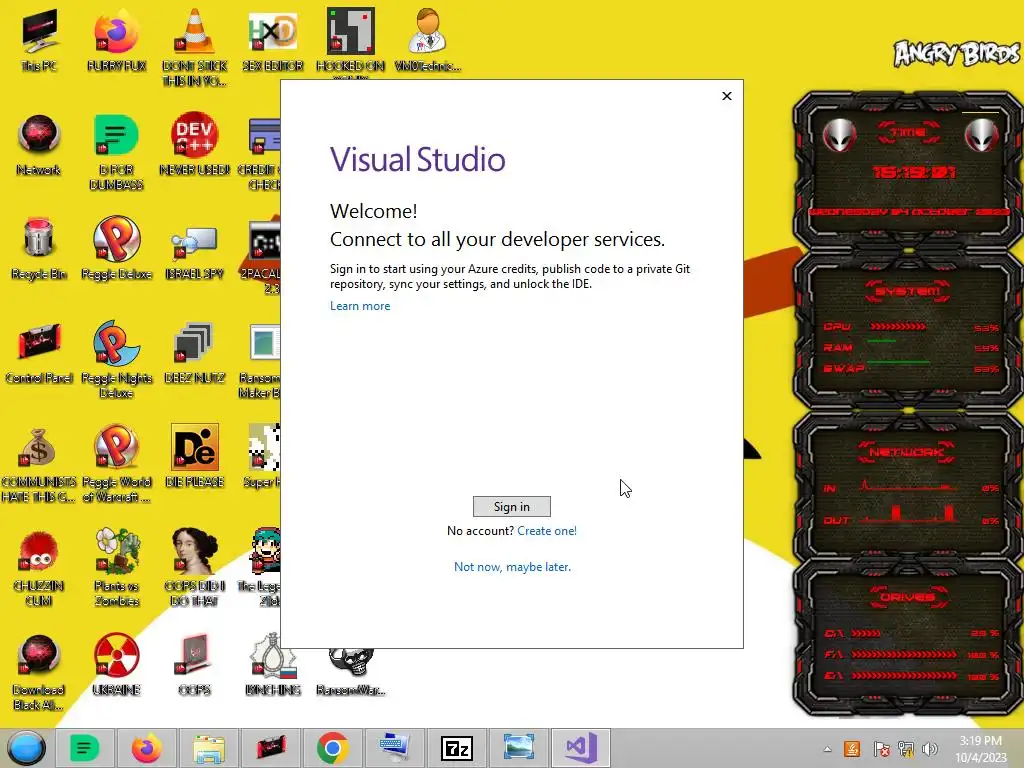Launch the Firefox icon labeled FURRYFUX

point(116,40)
